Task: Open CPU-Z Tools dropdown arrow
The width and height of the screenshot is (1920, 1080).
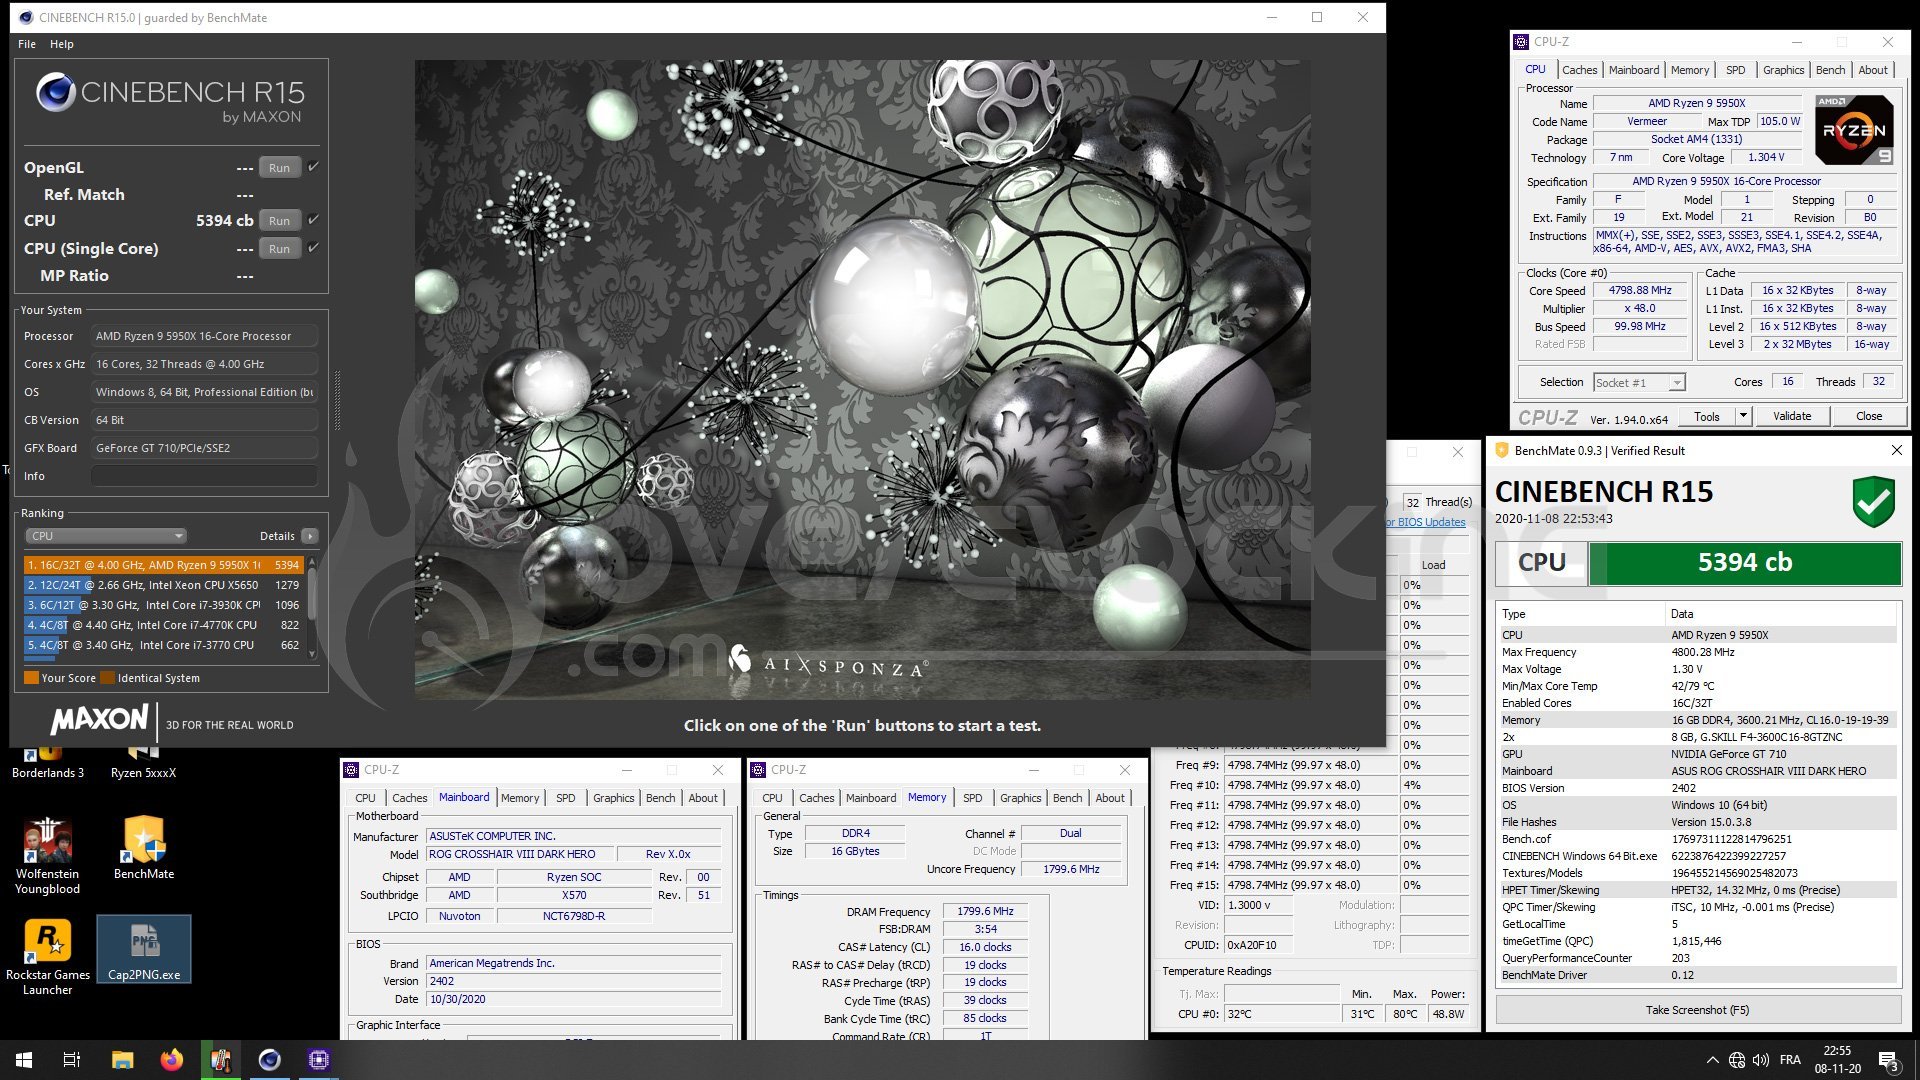Action: [1743, 416]
